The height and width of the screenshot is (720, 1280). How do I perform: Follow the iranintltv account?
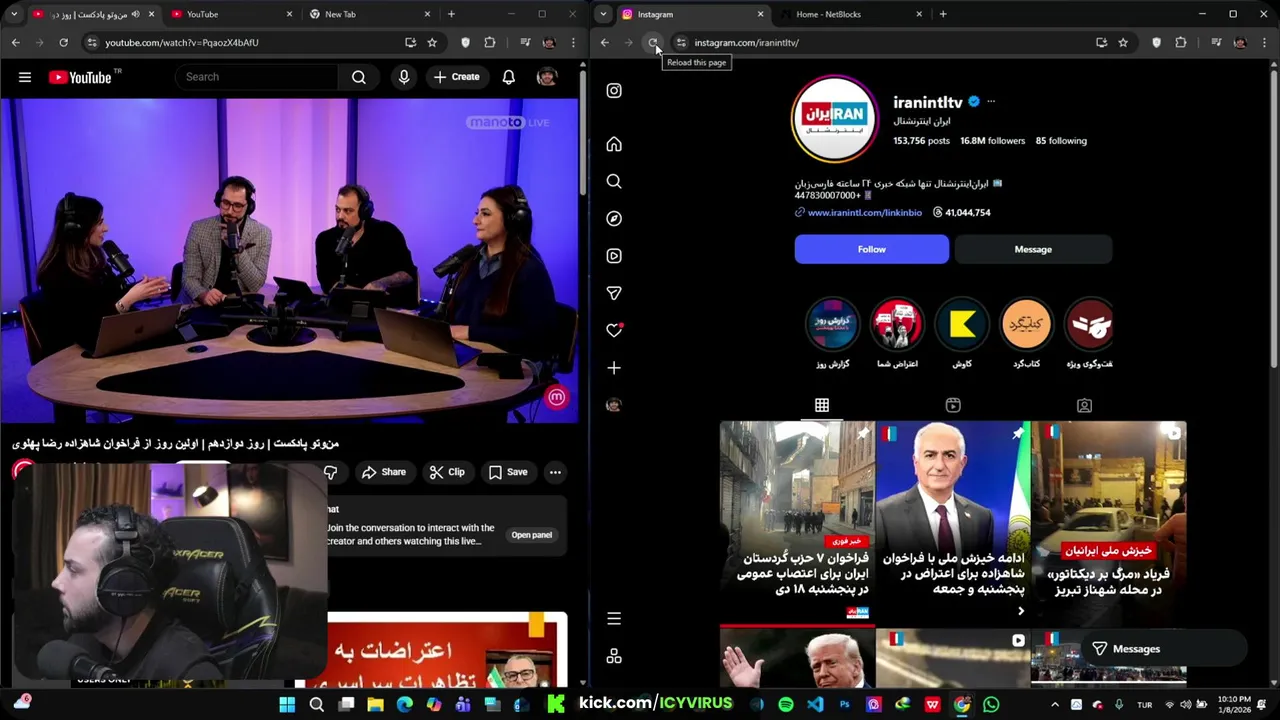pos(871,249)
